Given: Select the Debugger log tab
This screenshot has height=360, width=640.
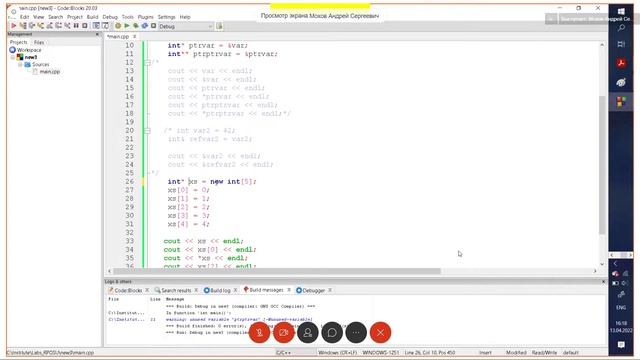Looking at the screenshot, I should click(x=313, y=290).
